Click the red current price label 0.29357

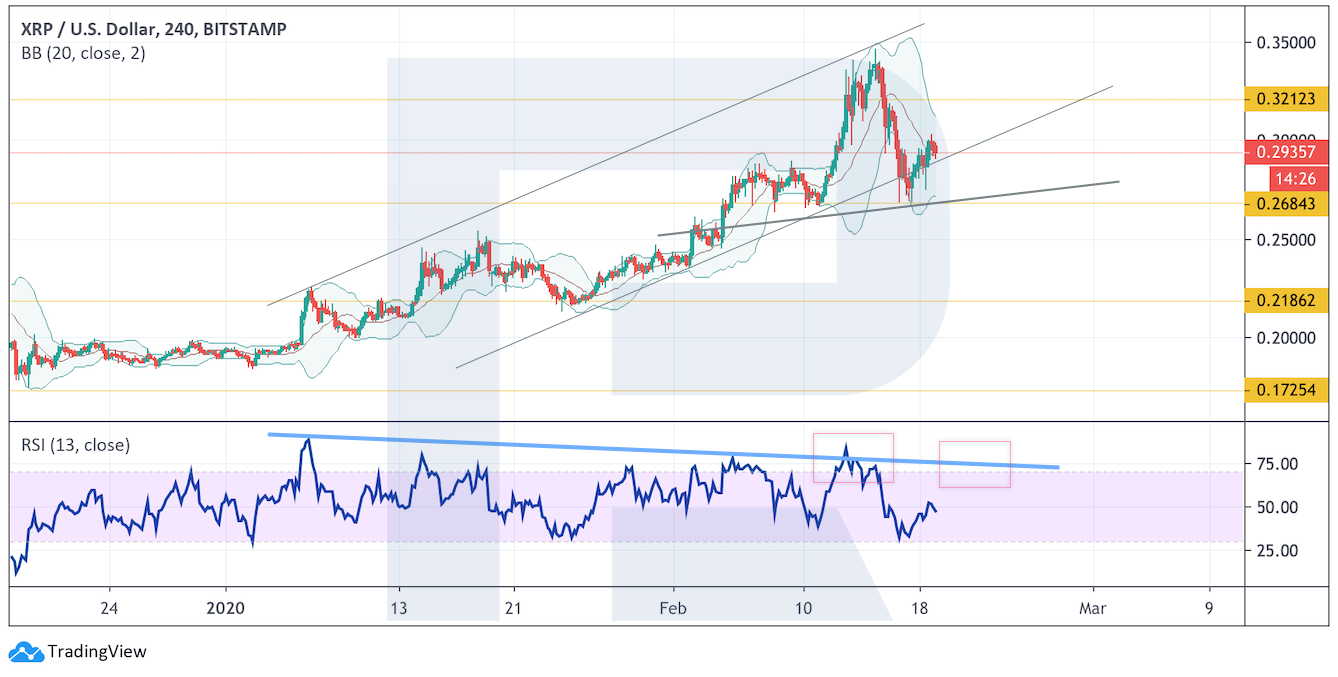coord(1285,153)
